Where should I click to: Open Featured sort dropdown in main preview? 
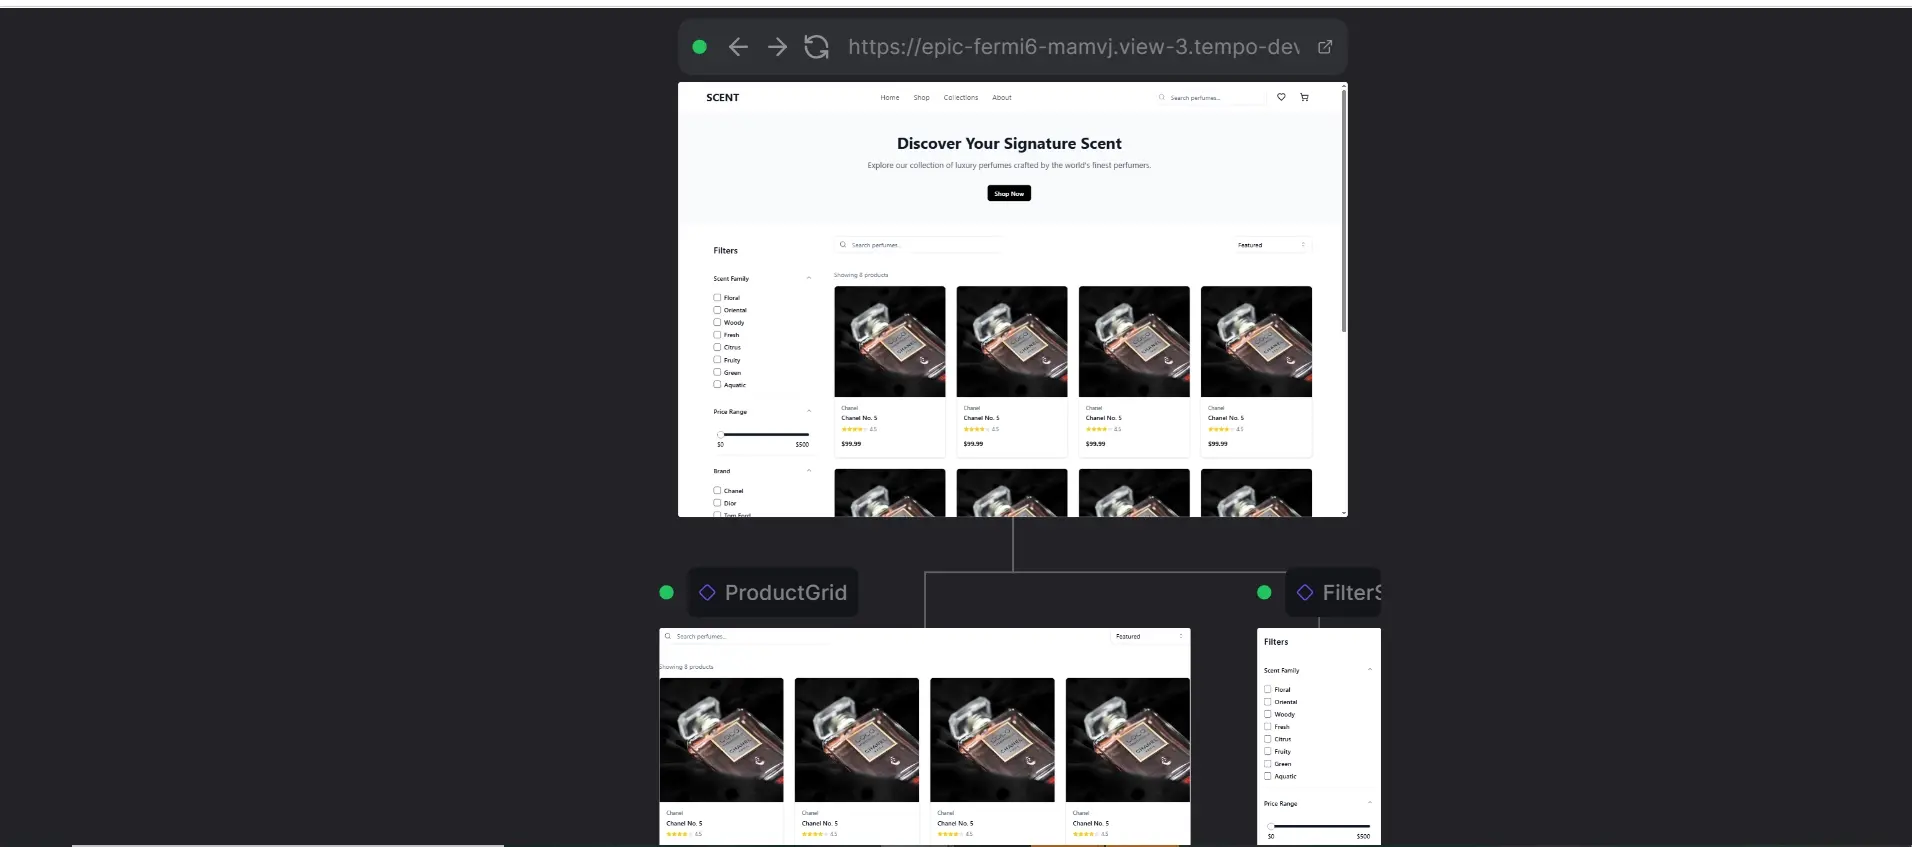click(x=1271, y=245)
